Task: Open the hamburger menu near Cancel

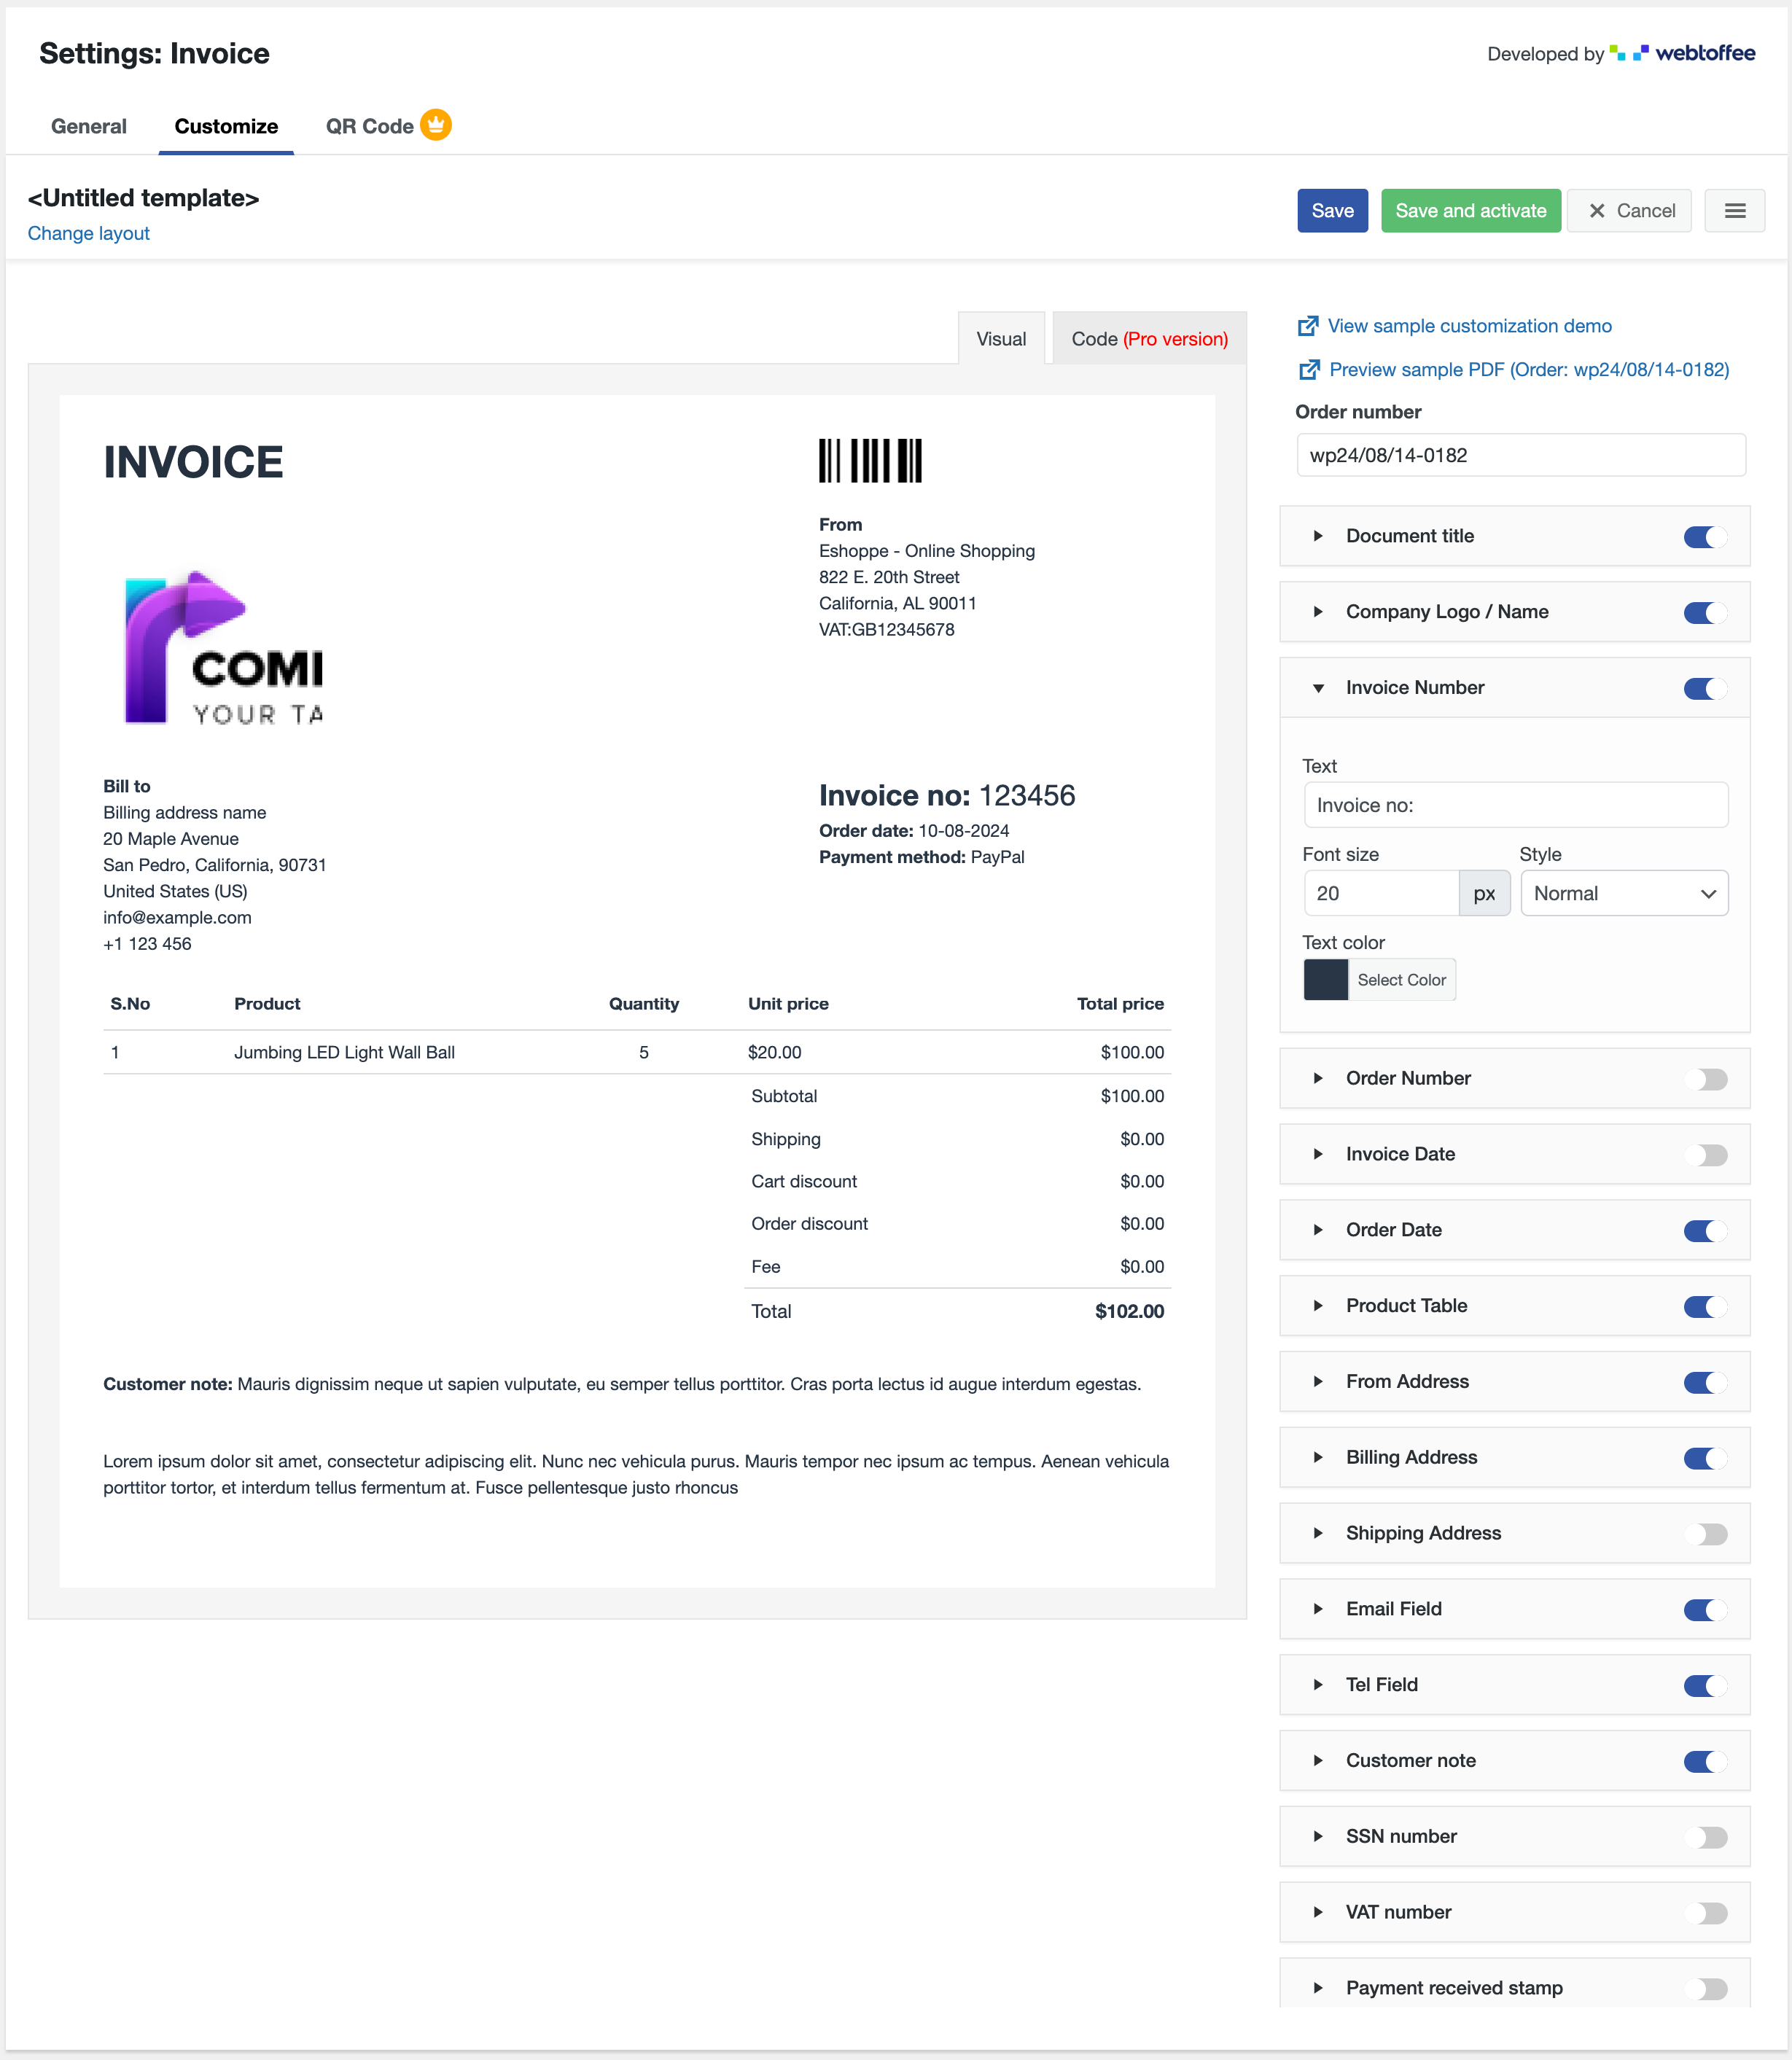Action: [1735, 210]
